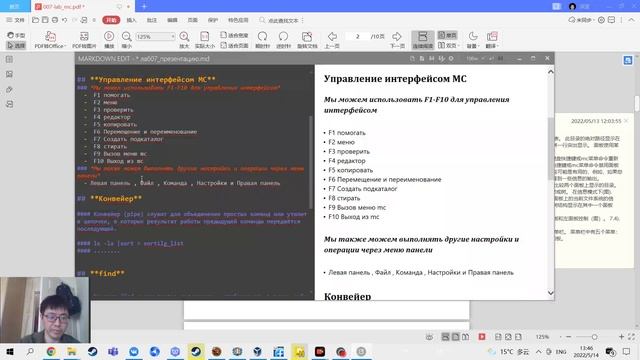
Task: Open File Explorer from the taskbar
Action: point(72,351)
